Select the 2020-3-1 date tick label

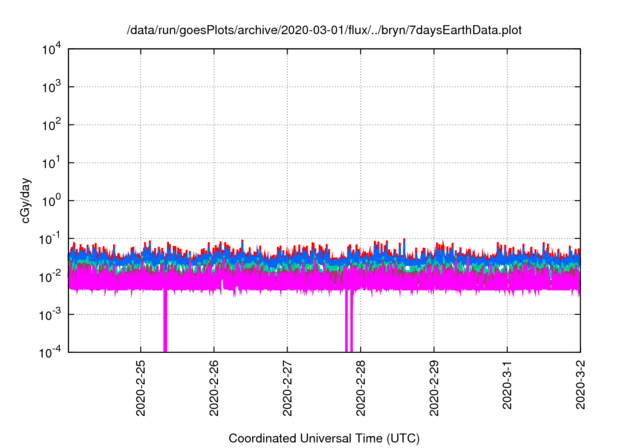[x=507, y=385]
